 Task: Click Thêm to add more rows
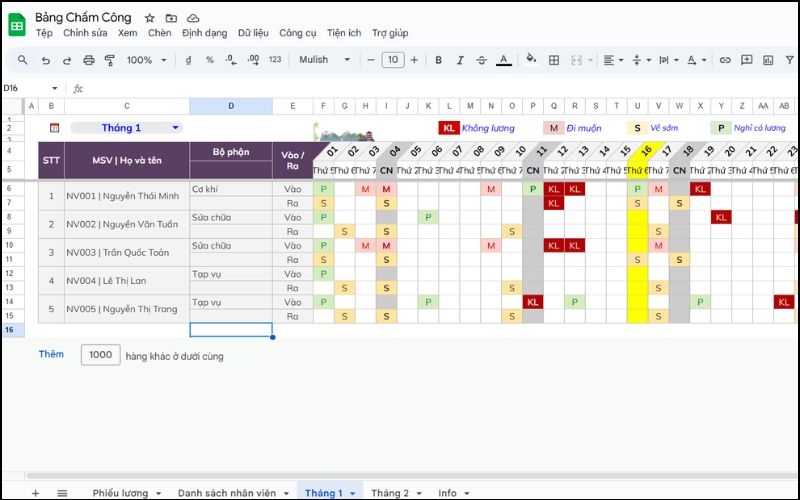pyautogui.click(x=51, y=354)
